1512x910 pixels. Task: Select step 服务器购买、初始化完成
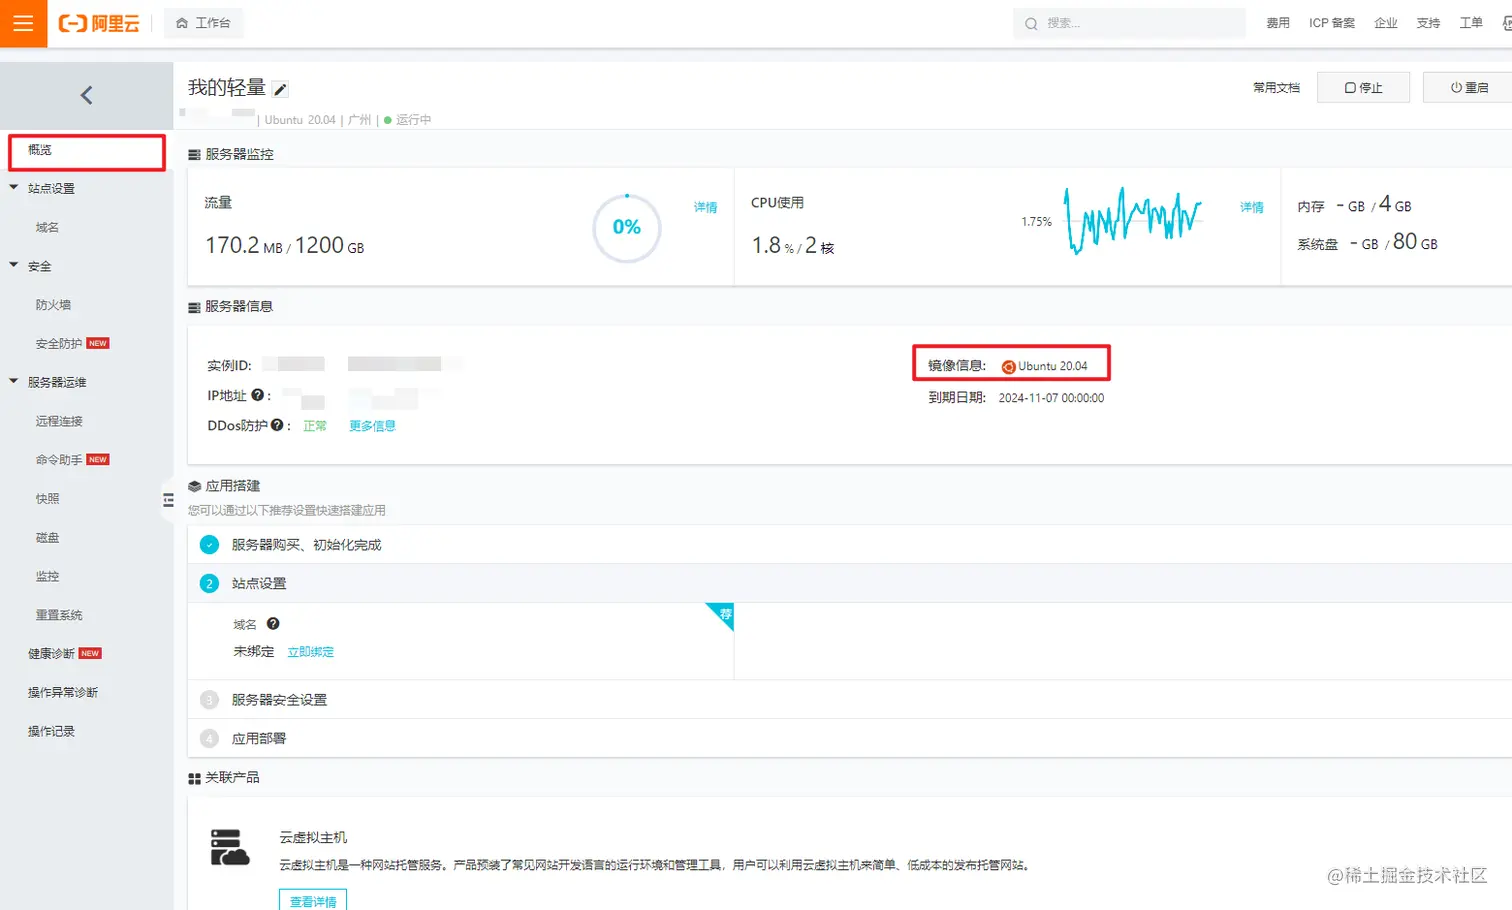pos(306,545)
